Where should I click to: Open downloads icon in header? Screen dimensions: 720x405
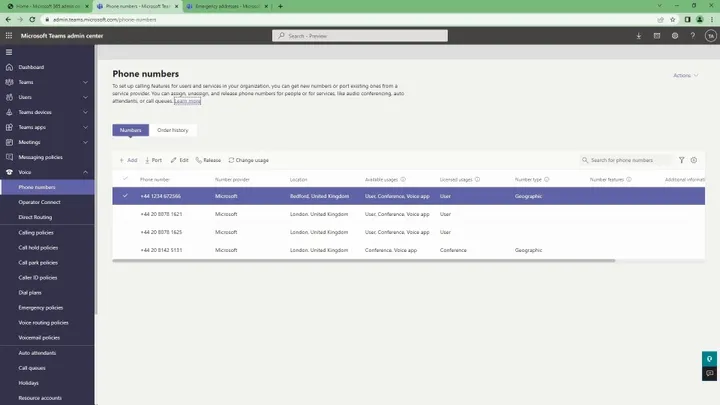tap(639, 36)
